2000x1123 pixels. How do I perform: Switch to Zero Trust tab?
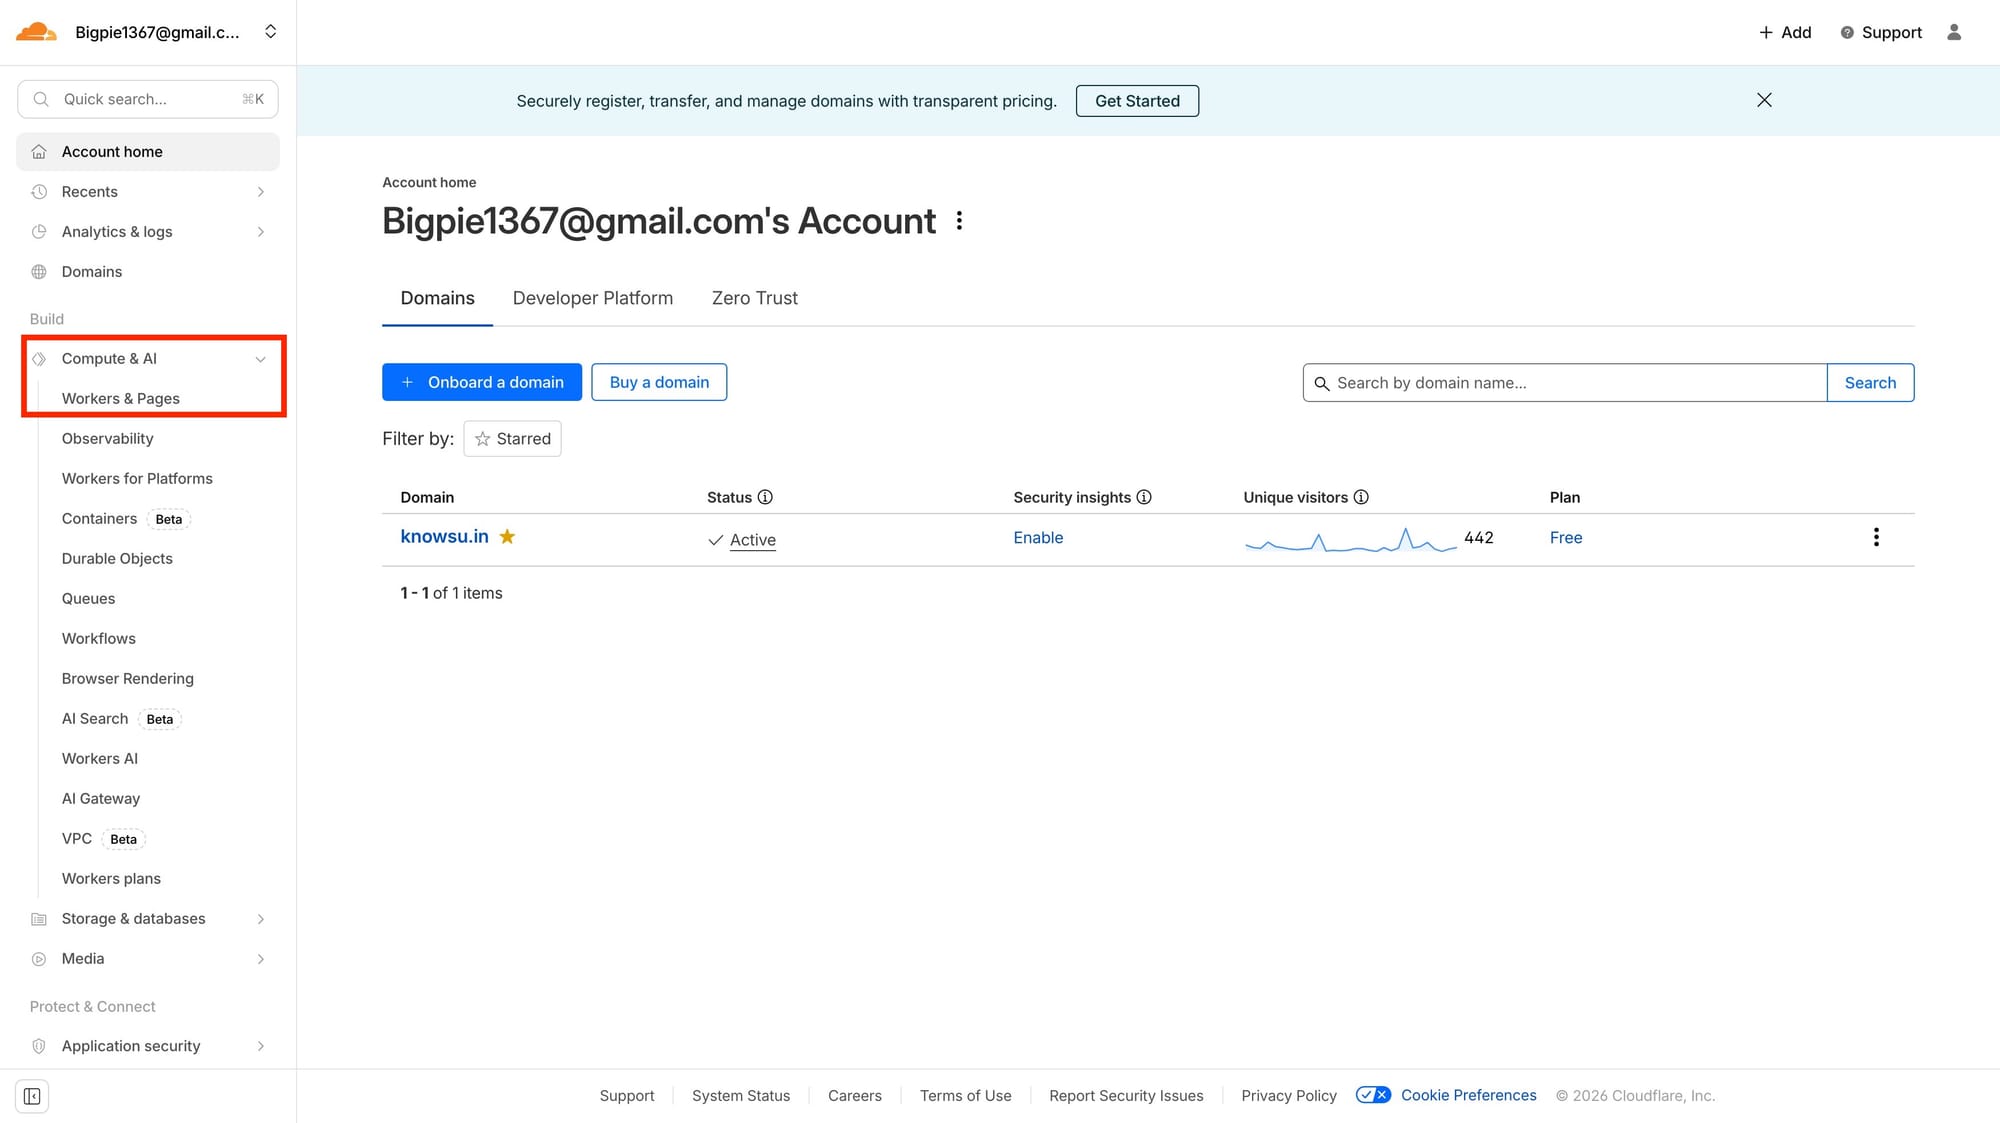(754, 298)
